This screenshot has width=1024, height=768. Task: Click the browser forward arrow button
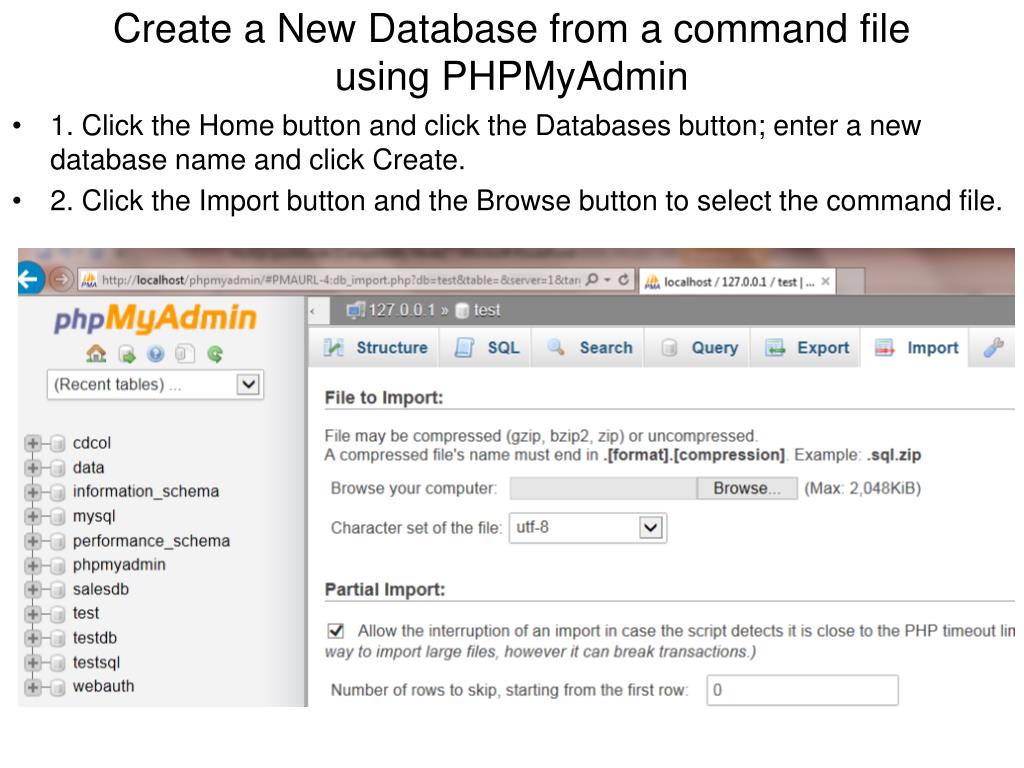click(61, 280)
